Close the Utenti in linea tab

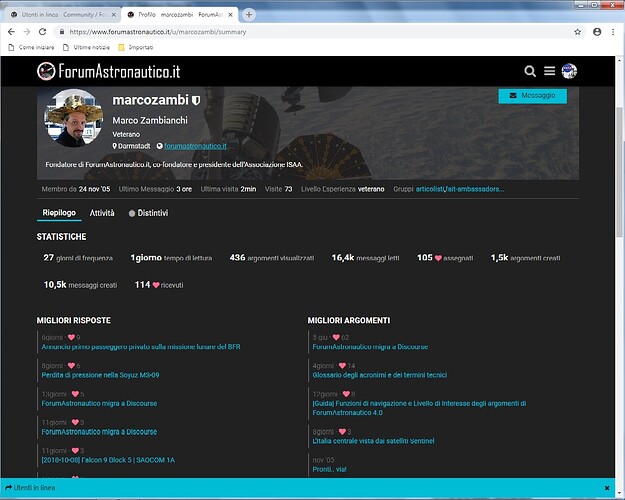[x=114, y=15]
